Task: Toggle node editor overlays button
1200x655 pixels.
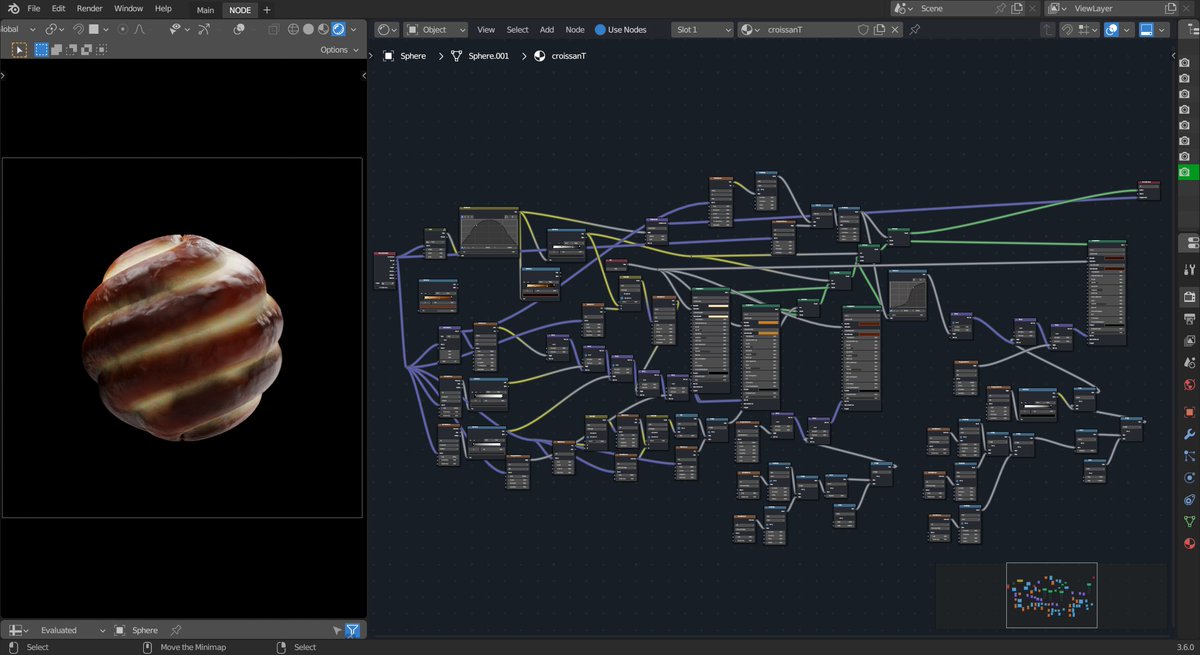Action: click(1111, 30)
